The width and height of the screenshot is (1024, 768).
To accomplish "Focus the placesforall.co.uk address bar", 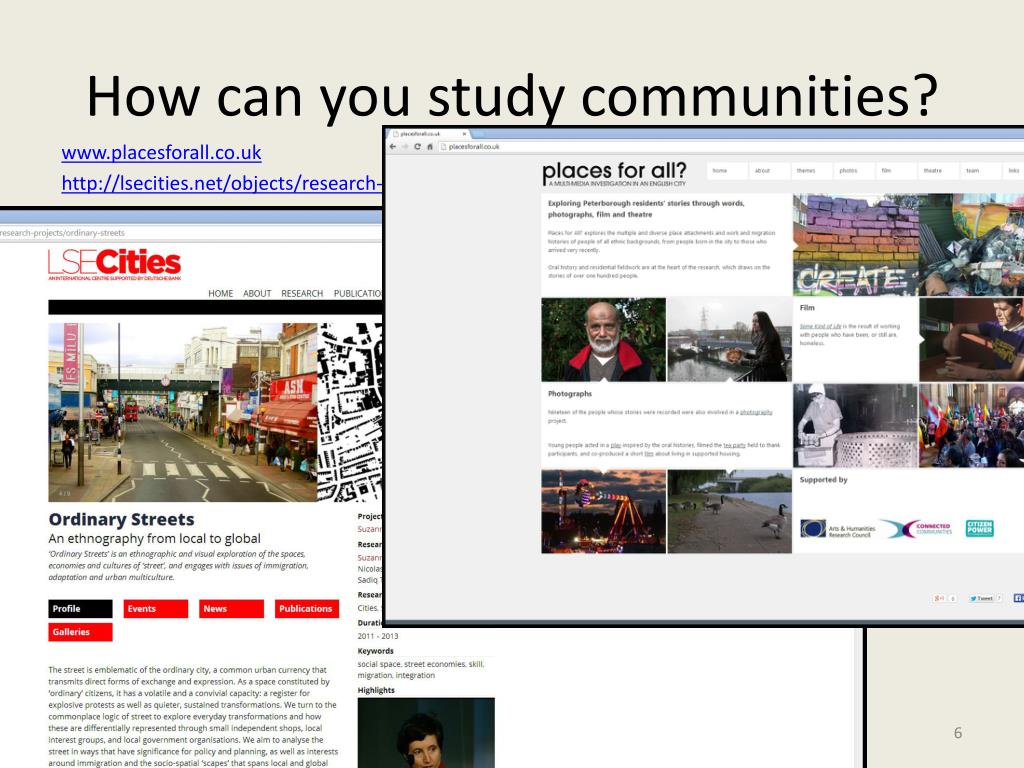I will tap(729, 146).
